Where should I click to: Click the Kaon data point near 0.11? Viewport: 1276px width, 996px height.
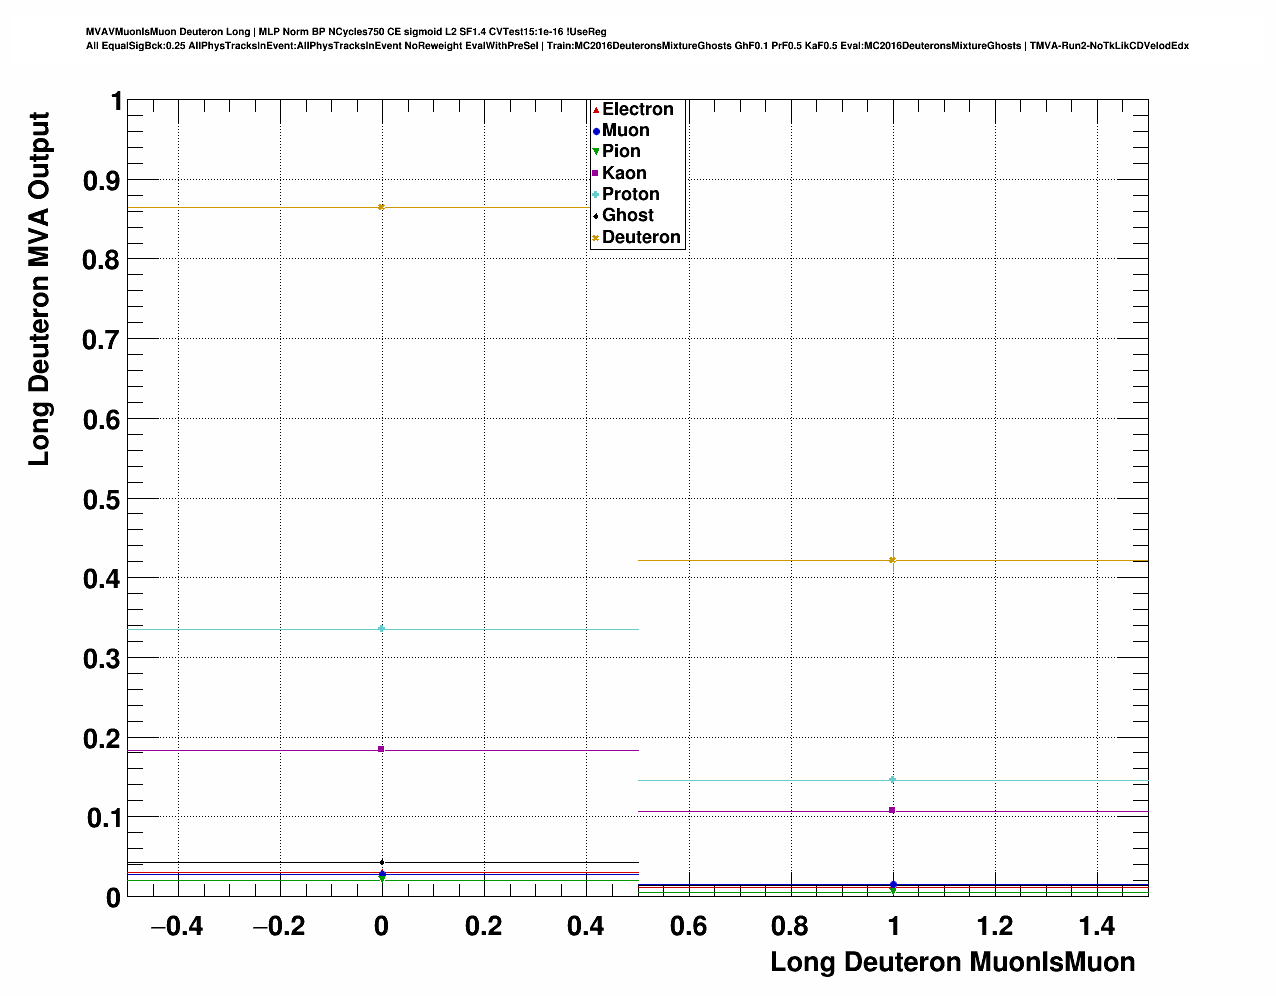click(x=892, y=810)
